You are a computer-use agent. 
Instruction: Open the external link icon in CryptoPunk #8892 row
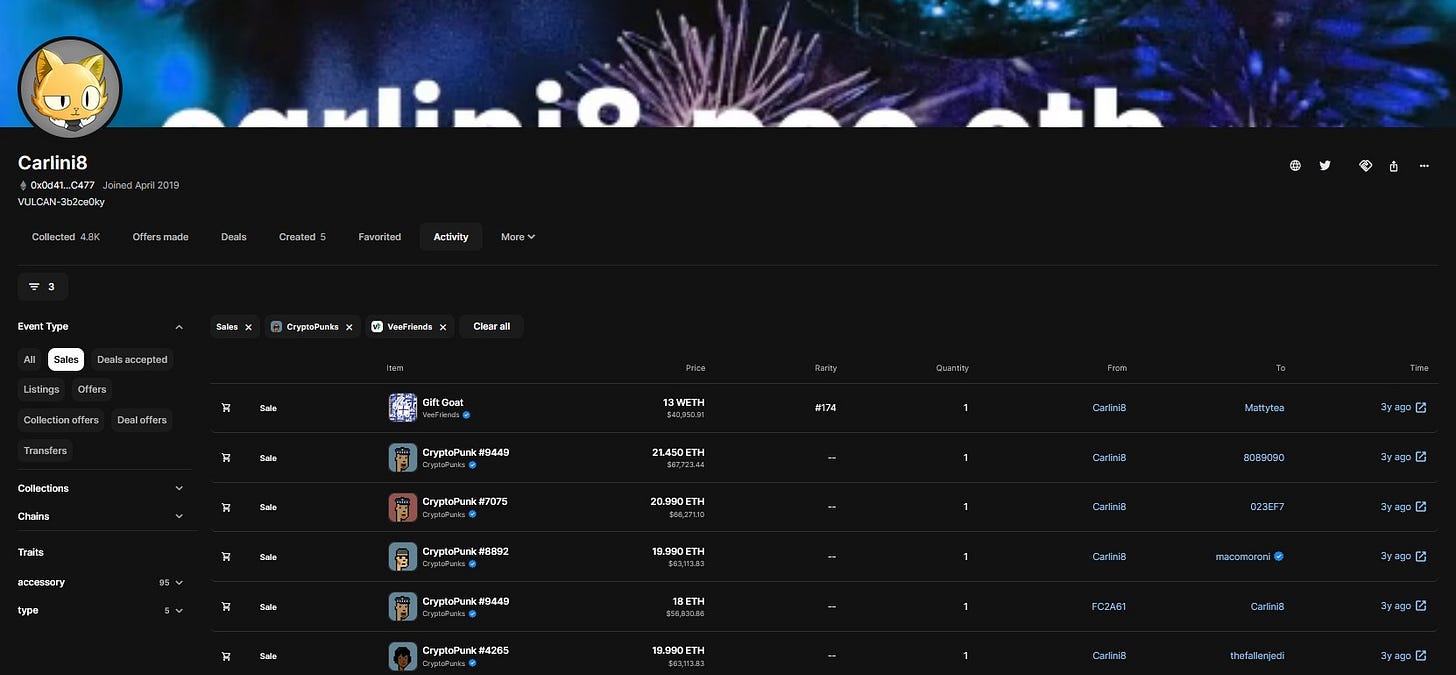[x=1421, y=556]
